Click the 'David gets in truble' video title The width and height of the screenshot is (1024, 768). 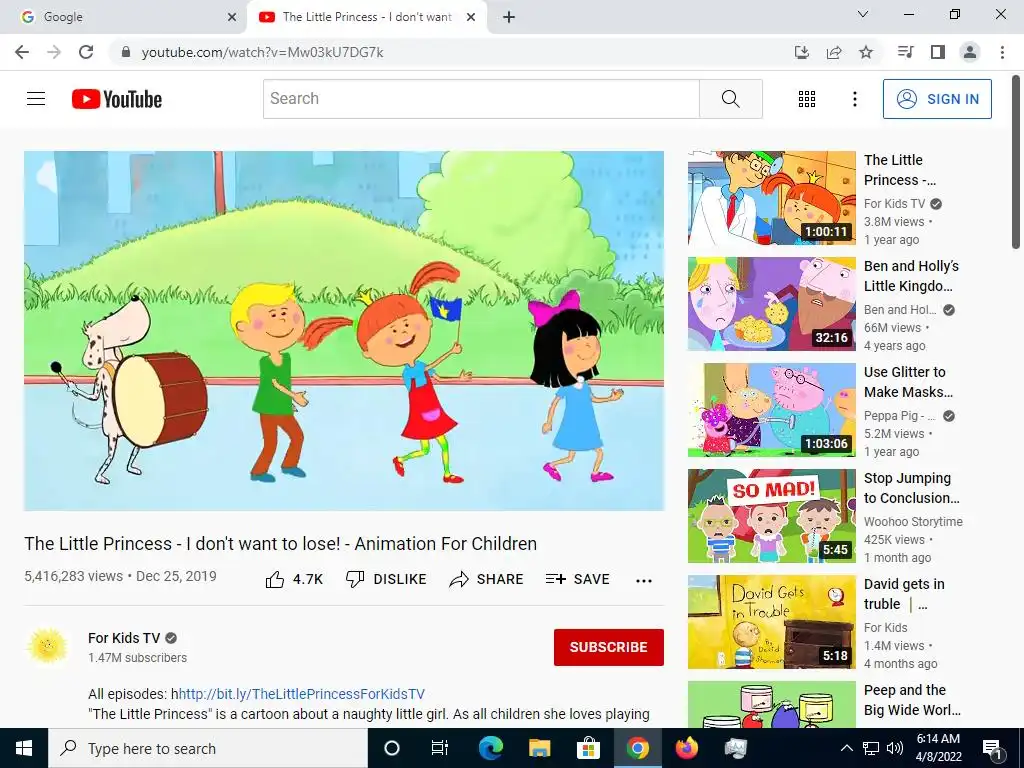click(904, 594)
